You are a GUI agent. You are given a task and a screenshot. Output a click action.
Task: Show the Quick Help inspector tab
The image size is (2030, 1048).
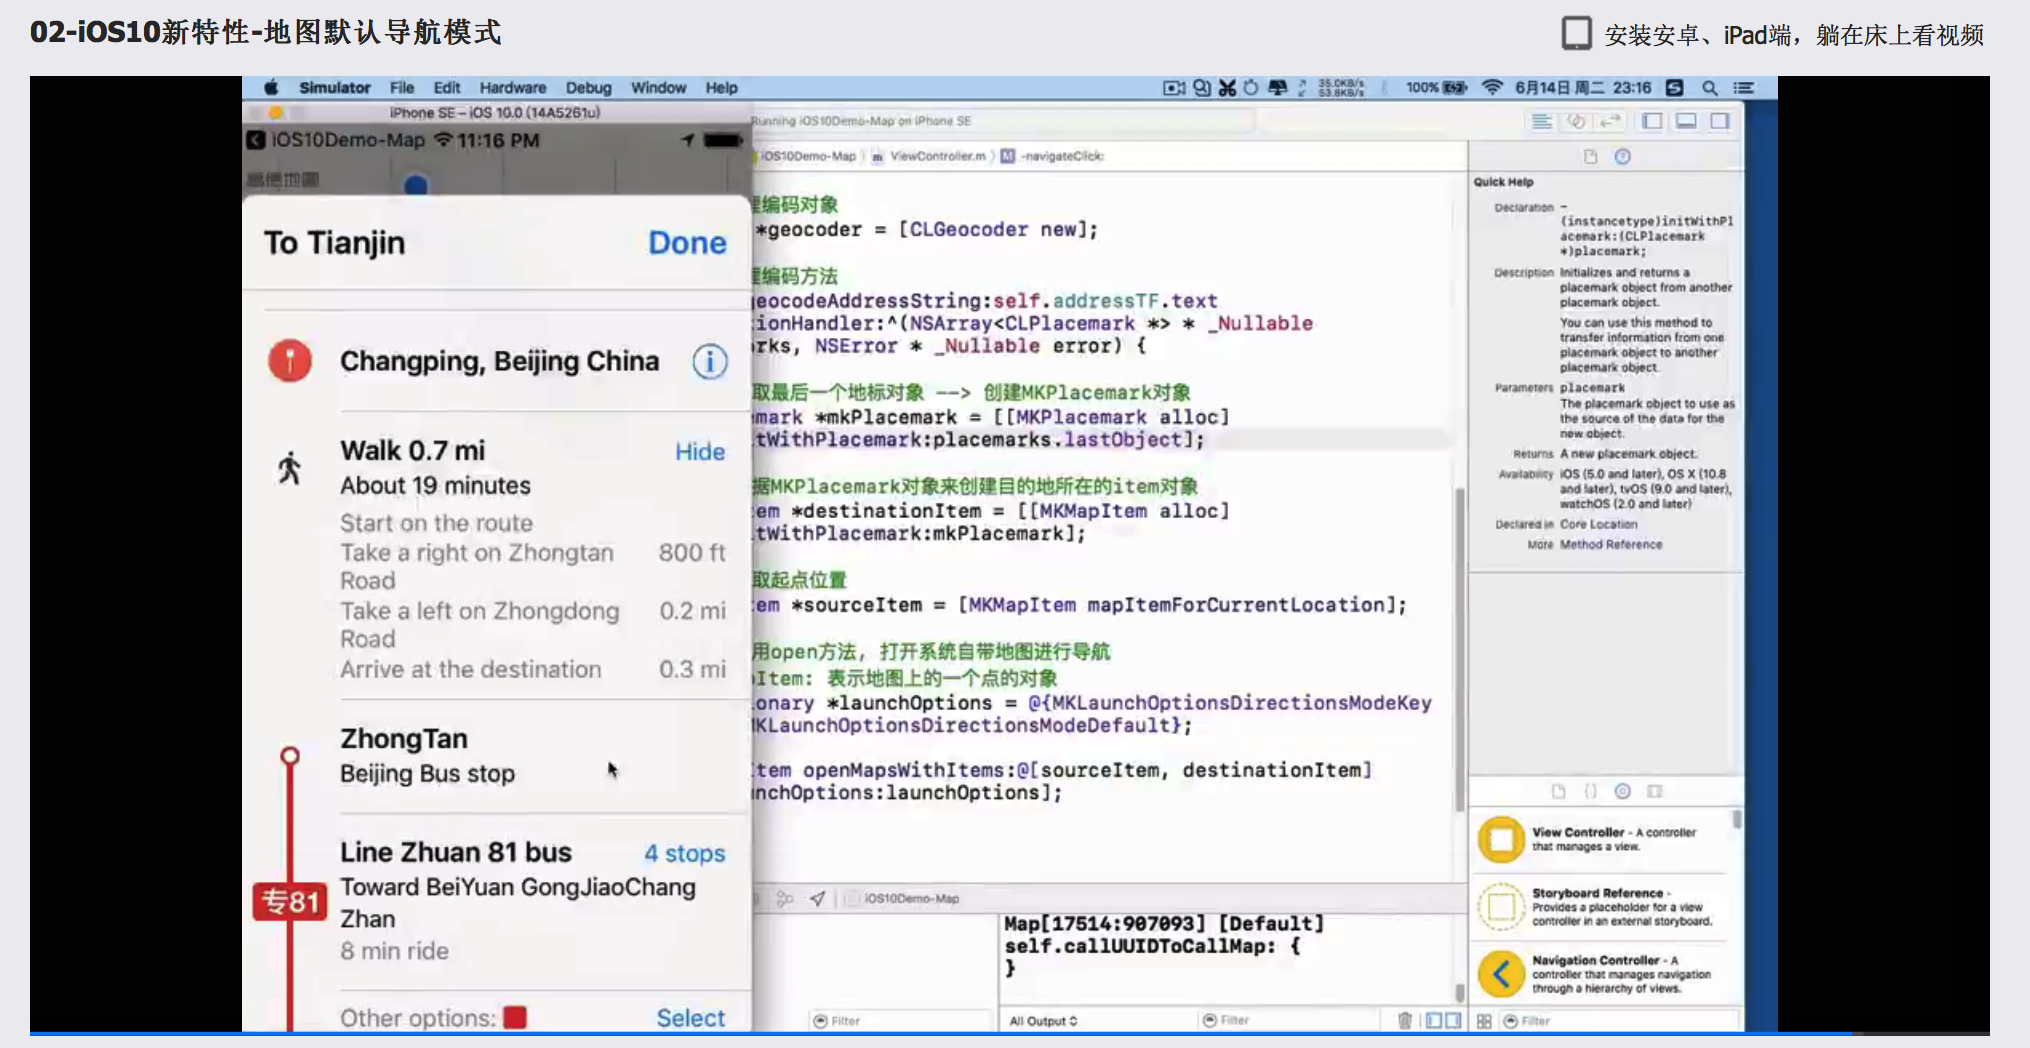click(1623, 156)
